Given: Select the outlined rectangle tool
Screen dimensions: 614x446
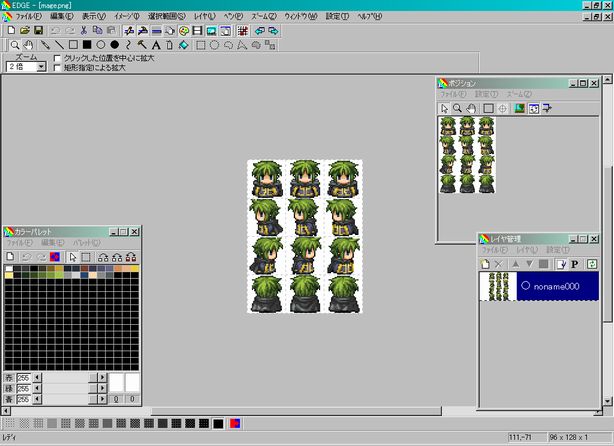Looking at the screenshot, I should pyautogui.click(x=73, y=45).
